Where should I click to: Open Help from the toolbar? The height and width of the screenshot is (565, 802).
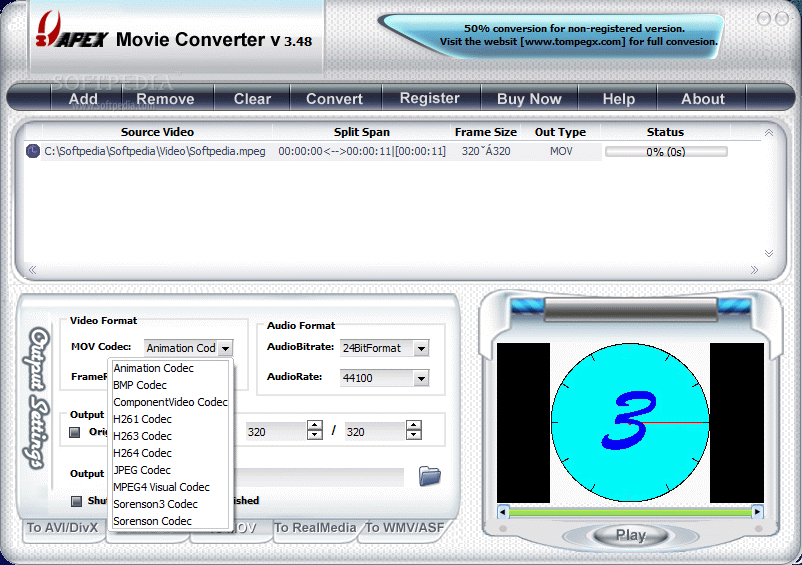(618, 99)
